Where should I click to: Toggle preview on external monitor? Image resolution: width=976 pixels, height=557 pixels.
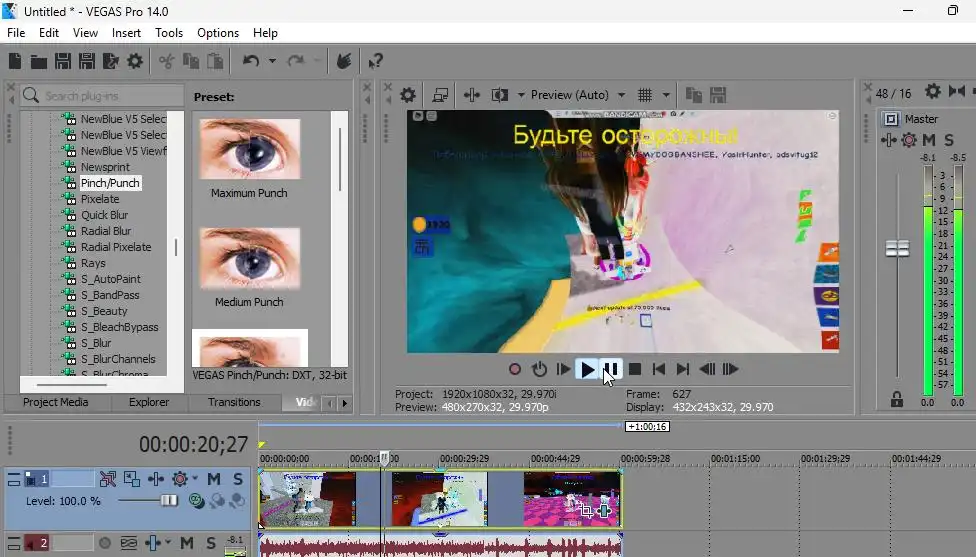click(x=440, y=95)
